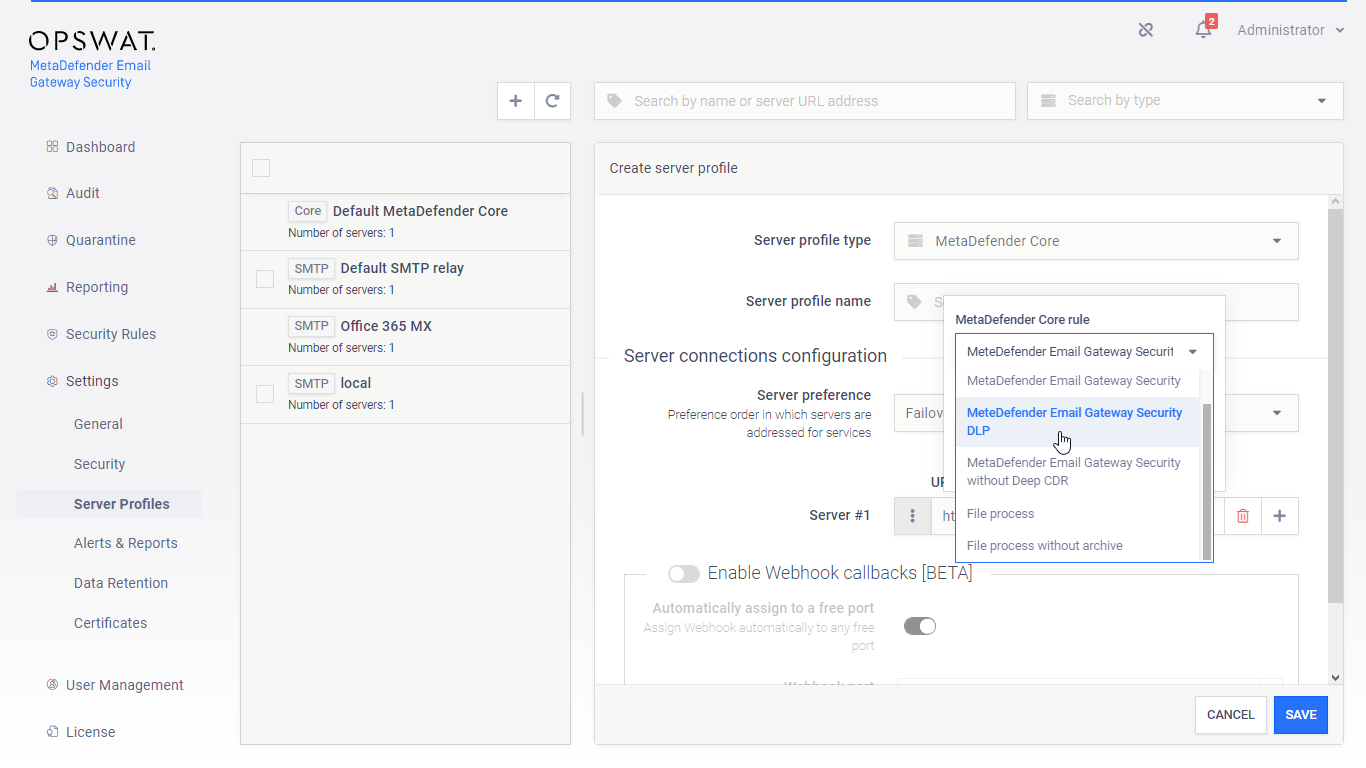Click the search by name or URL field
Image resolution: width=1366 pixels, height=768 pixels.
pyautogui.click(x=805, y=101)
